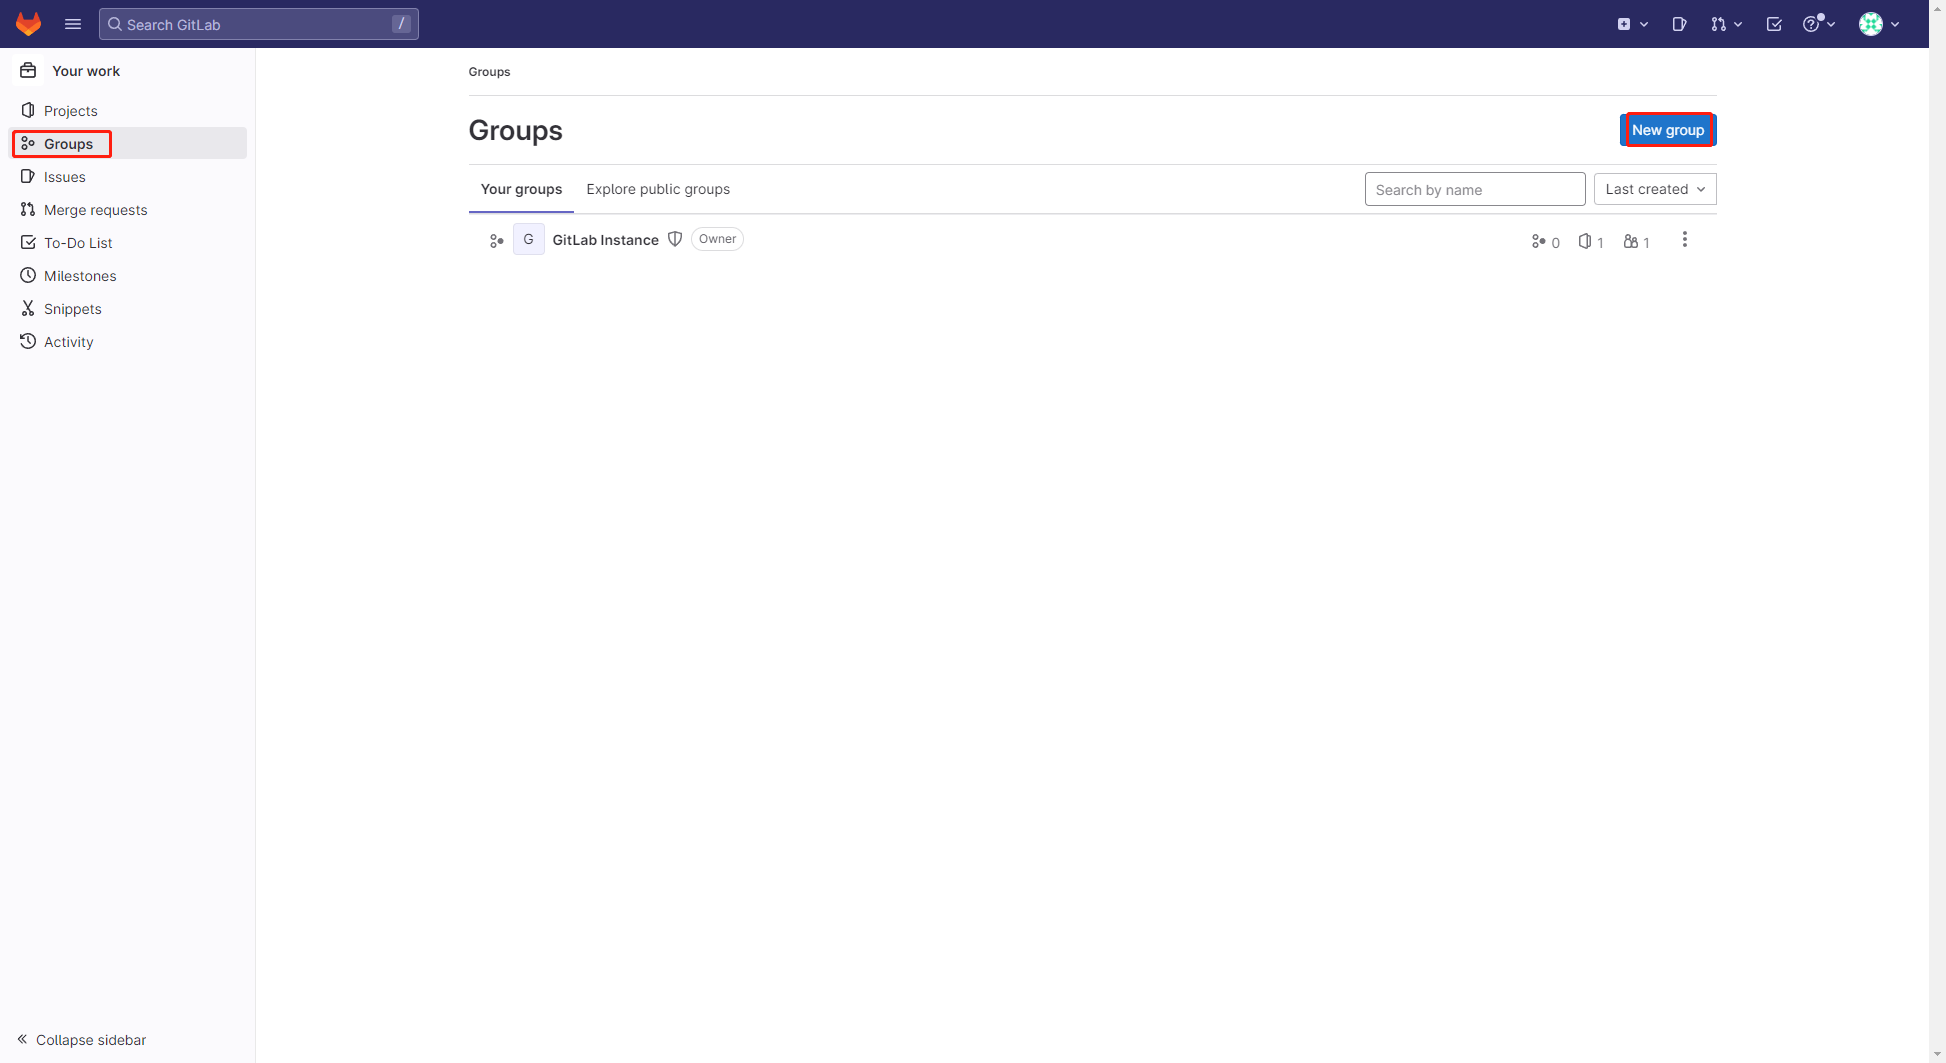Click the page vertical scrollbar

click(1937, 531)
